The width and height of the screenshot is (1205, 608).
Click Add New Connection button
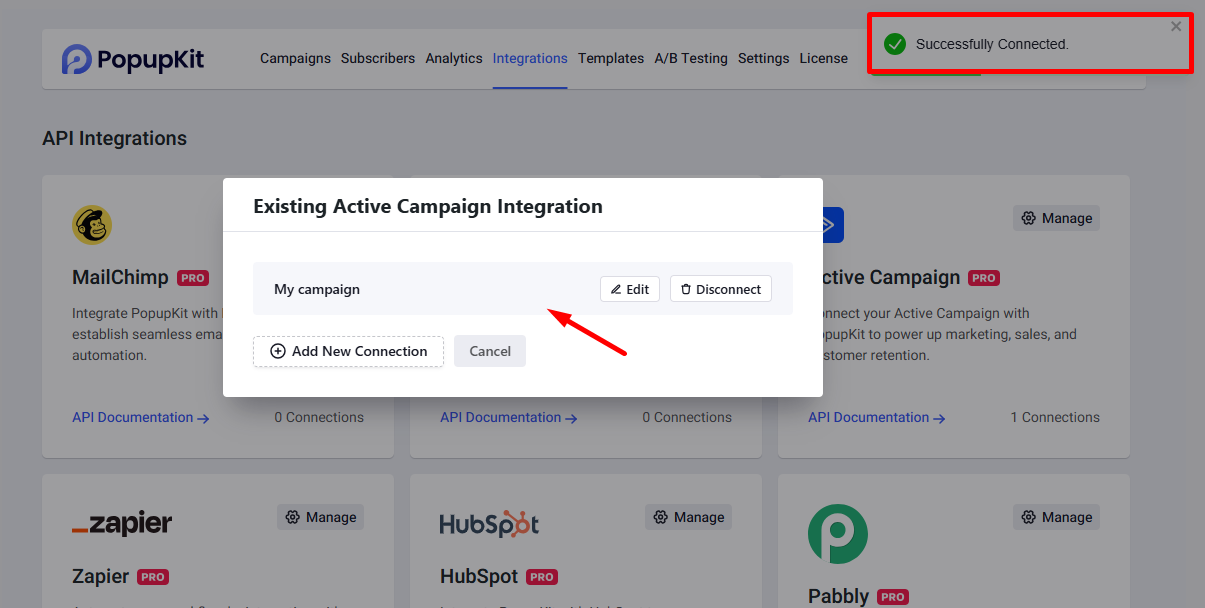(348, 351)
